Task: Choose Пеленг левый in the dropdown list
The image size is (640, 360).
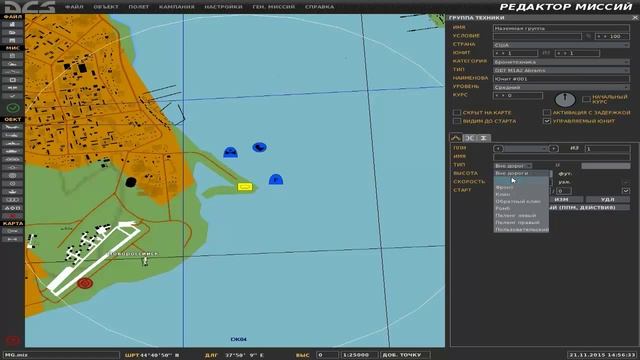Action: click(x=521, y=216)
